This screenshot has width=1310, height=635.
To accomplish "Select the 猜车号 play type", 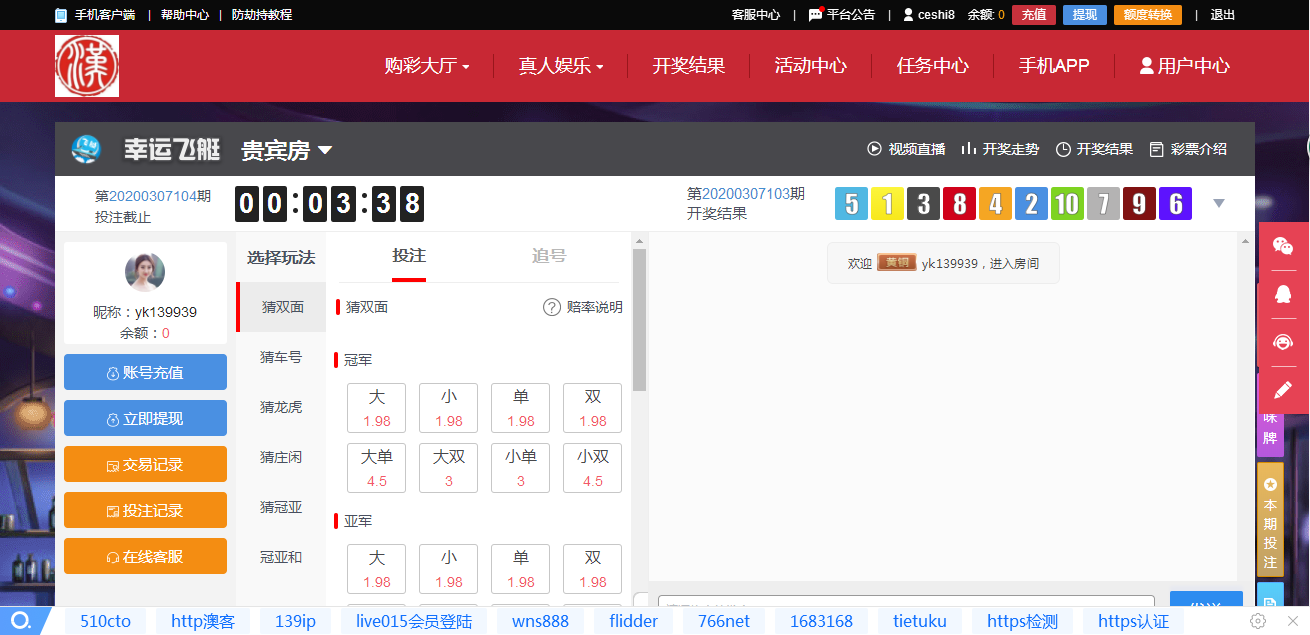I will tap(281, 357).
